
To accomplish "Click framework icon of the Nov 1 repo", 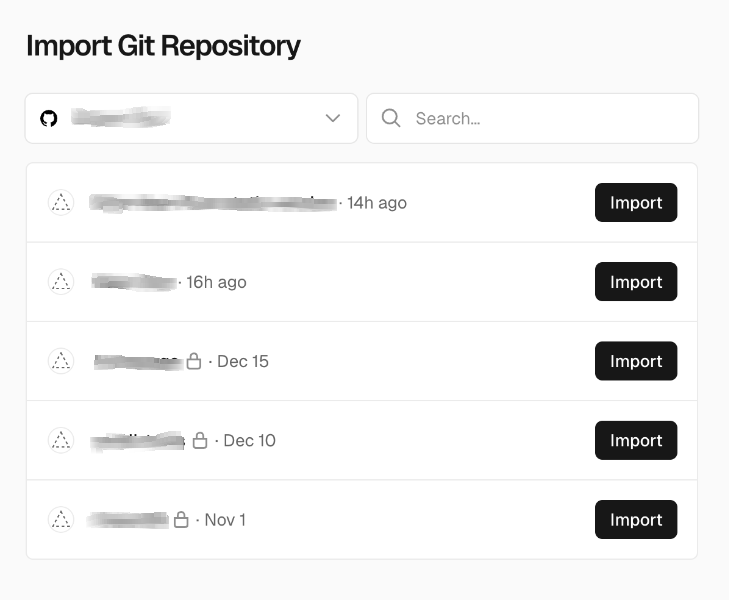I will pos(61,519).
